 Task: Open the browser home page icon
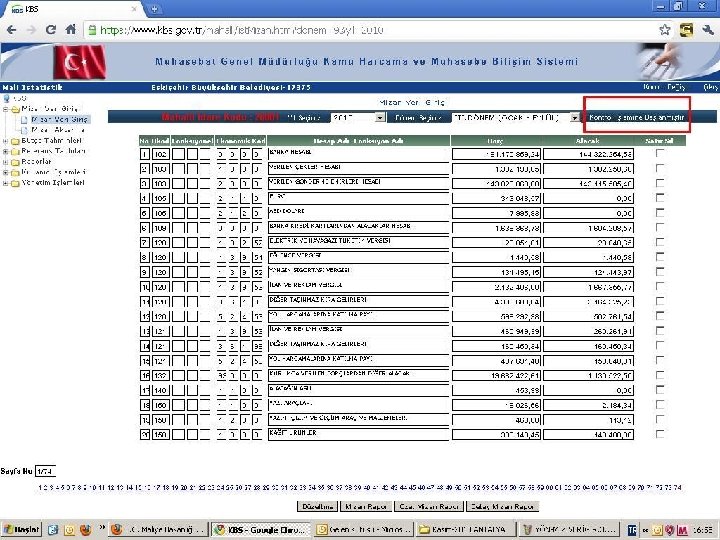(x=71, y=30)
